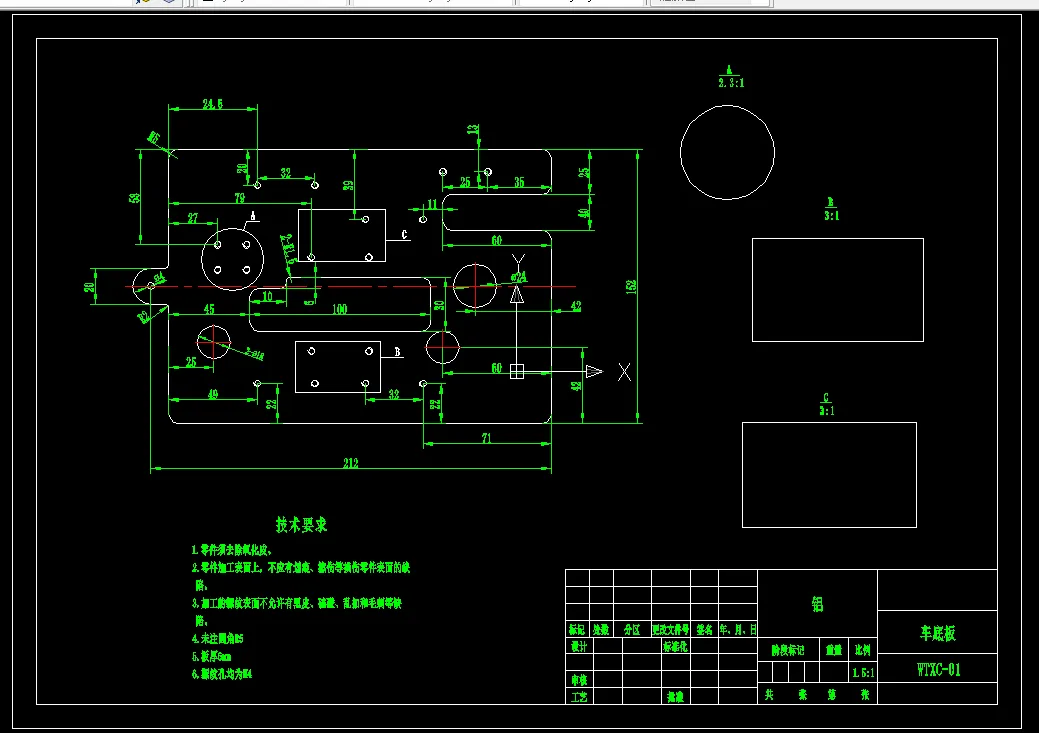The height and width of the screenshot is (733, 1039).
Task: Click the 分区 cell in title block
Action: (632, 629)
